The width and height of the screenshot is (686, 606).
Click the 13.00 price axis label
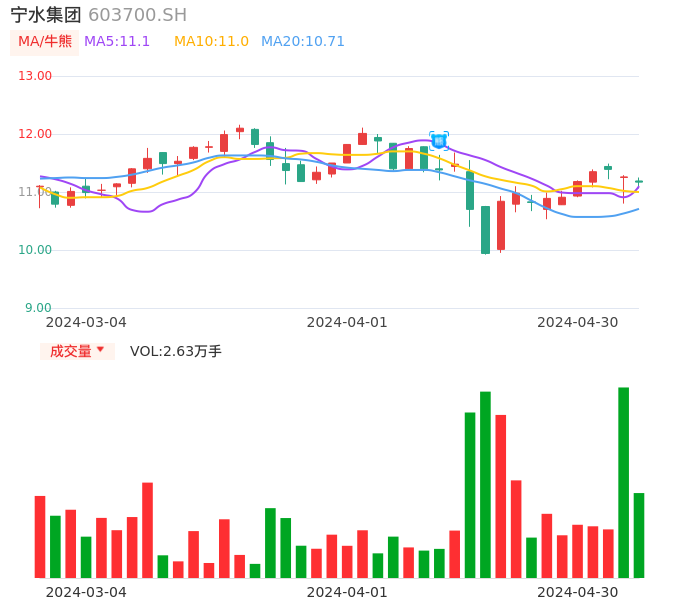click(x=36, y=76)
